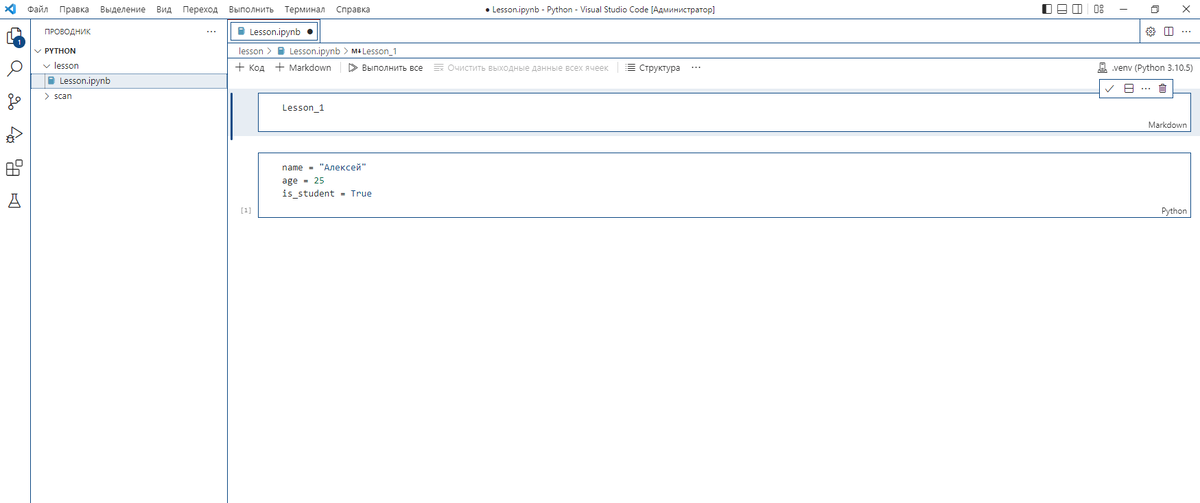Open more cell actions ellipsis
Screen dimensions: 1200x503
(1145, 89)
